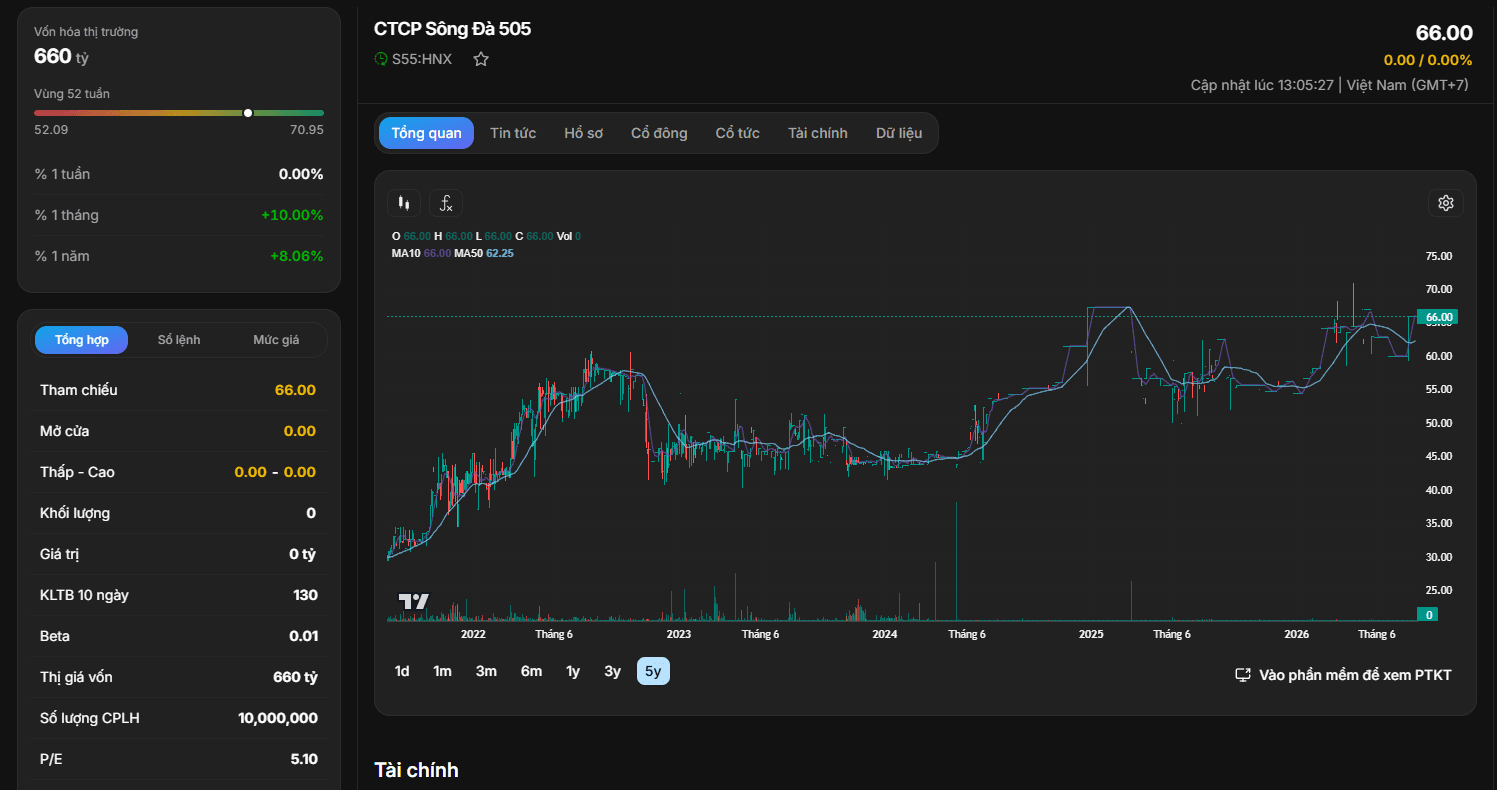Click the MA10 indicator legend
1497x790 pixels.
(421, 253)
